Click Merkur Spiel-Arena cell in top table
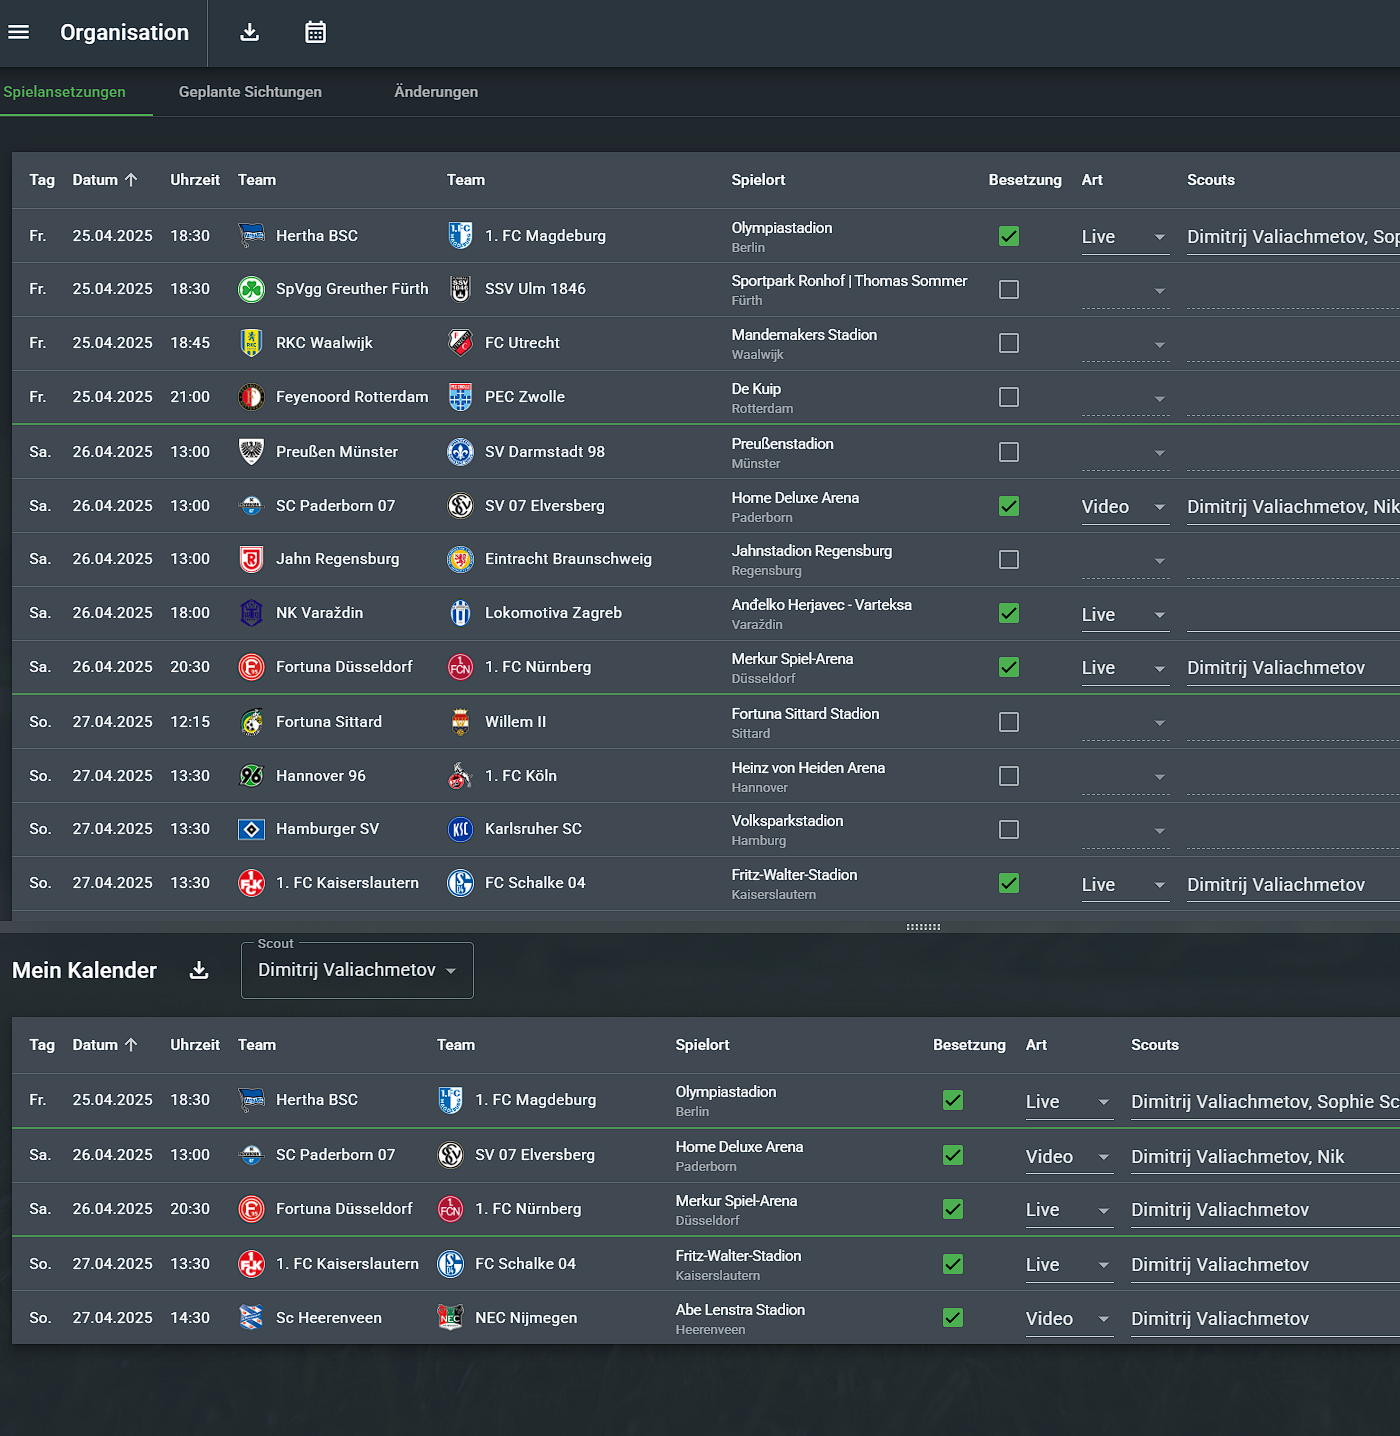Viewport: 1400px width, 1436px height. [x=792, y=667]
